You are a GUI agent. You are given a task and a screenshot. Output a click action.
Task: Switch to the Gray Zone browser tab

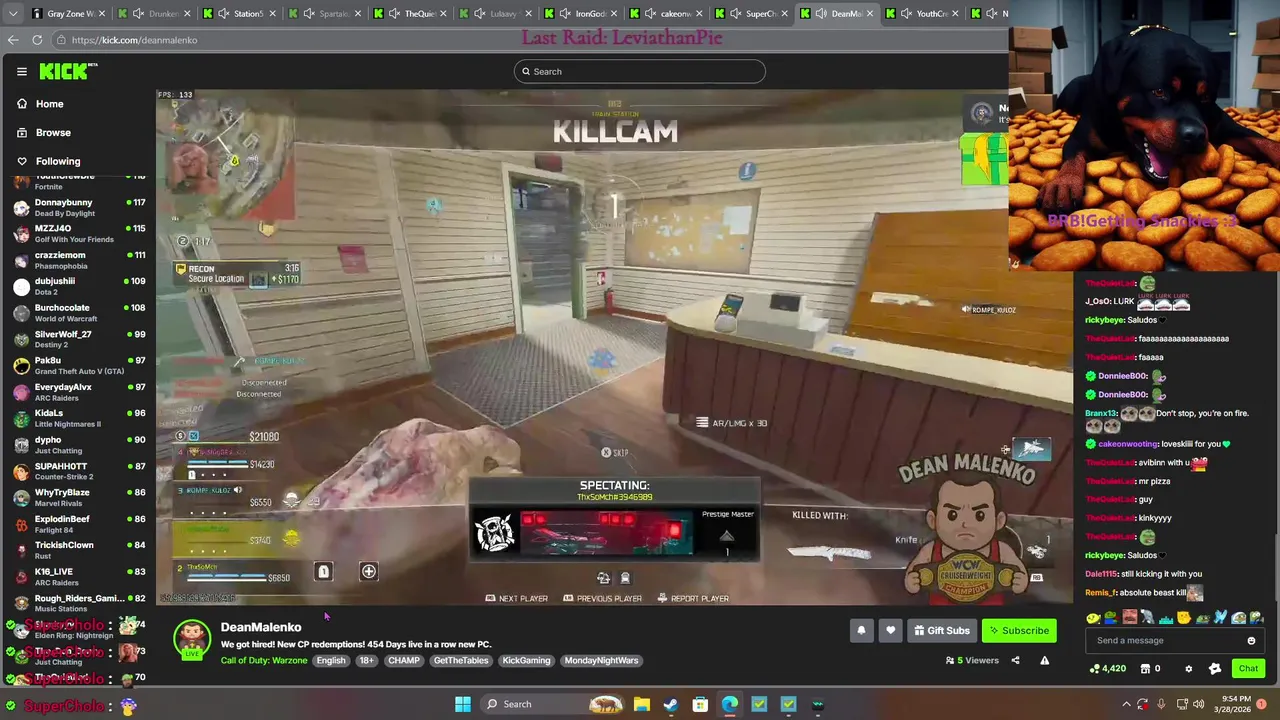pyautogui.click(x=70, y=13)
